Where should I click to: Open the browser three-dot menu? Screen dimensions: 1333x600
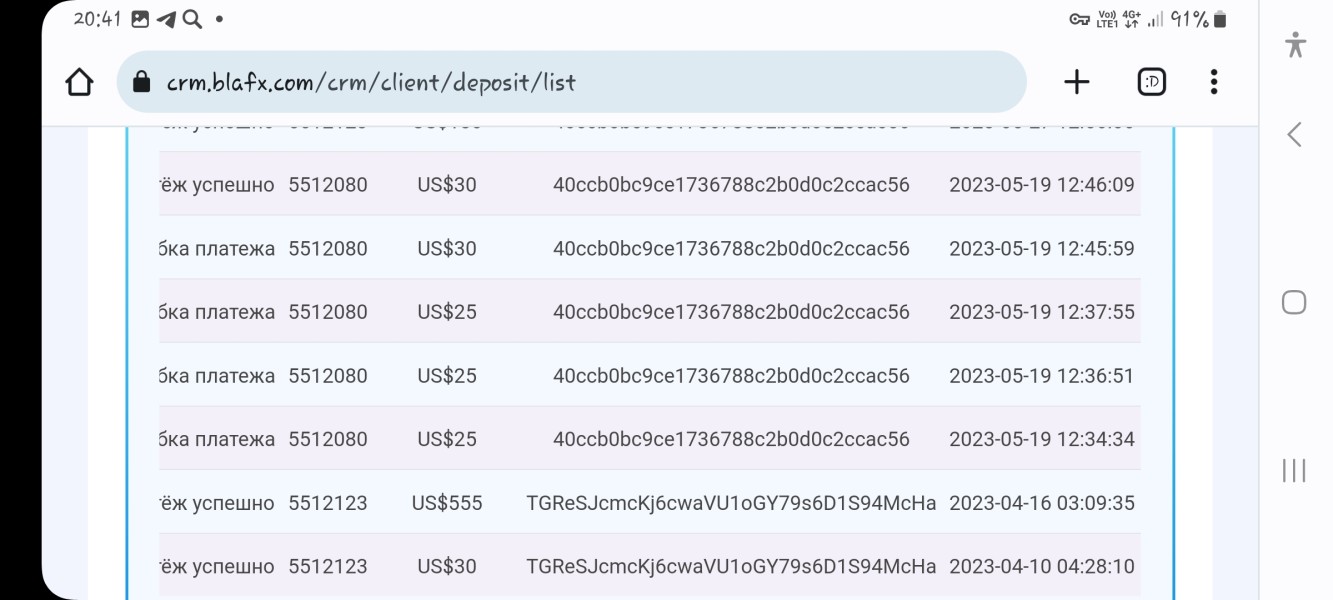pos(1213,82)
